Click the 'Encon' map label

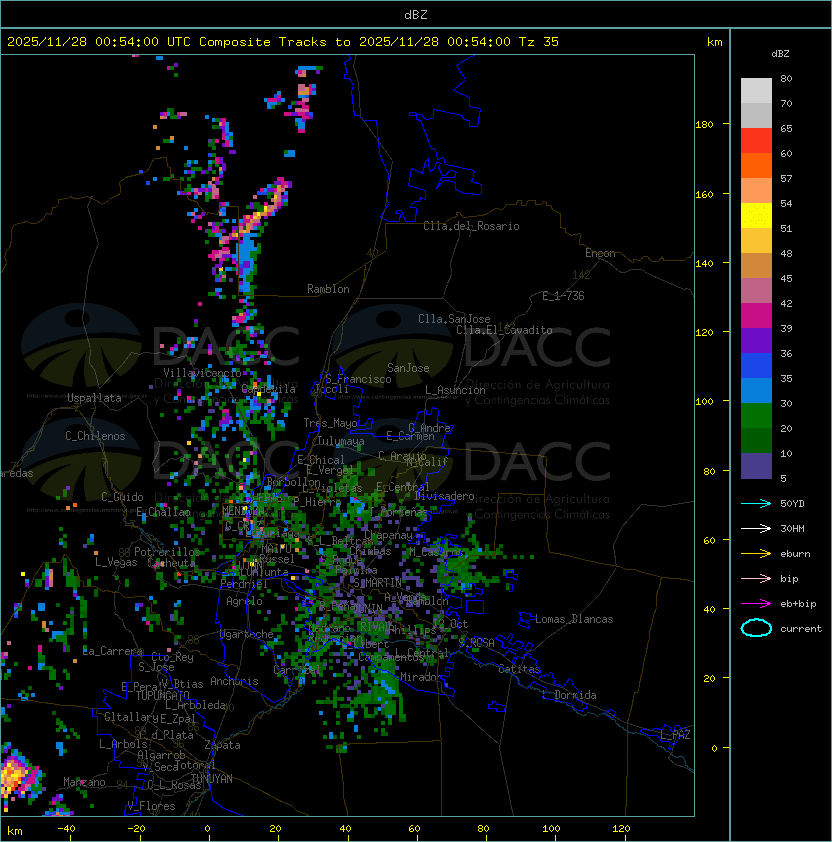tap(600, 253)
